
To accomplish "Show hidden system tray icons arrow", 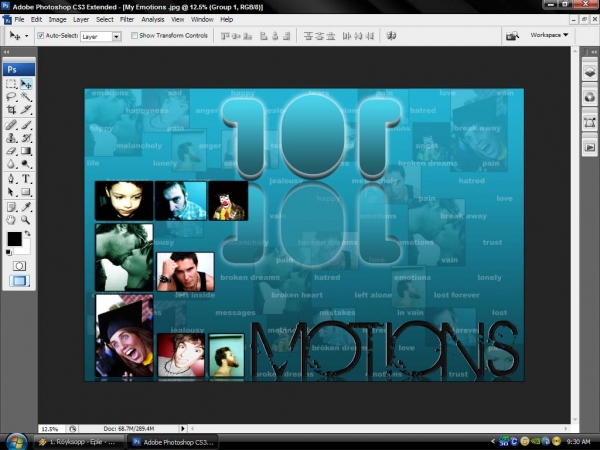I will (493, 442).
